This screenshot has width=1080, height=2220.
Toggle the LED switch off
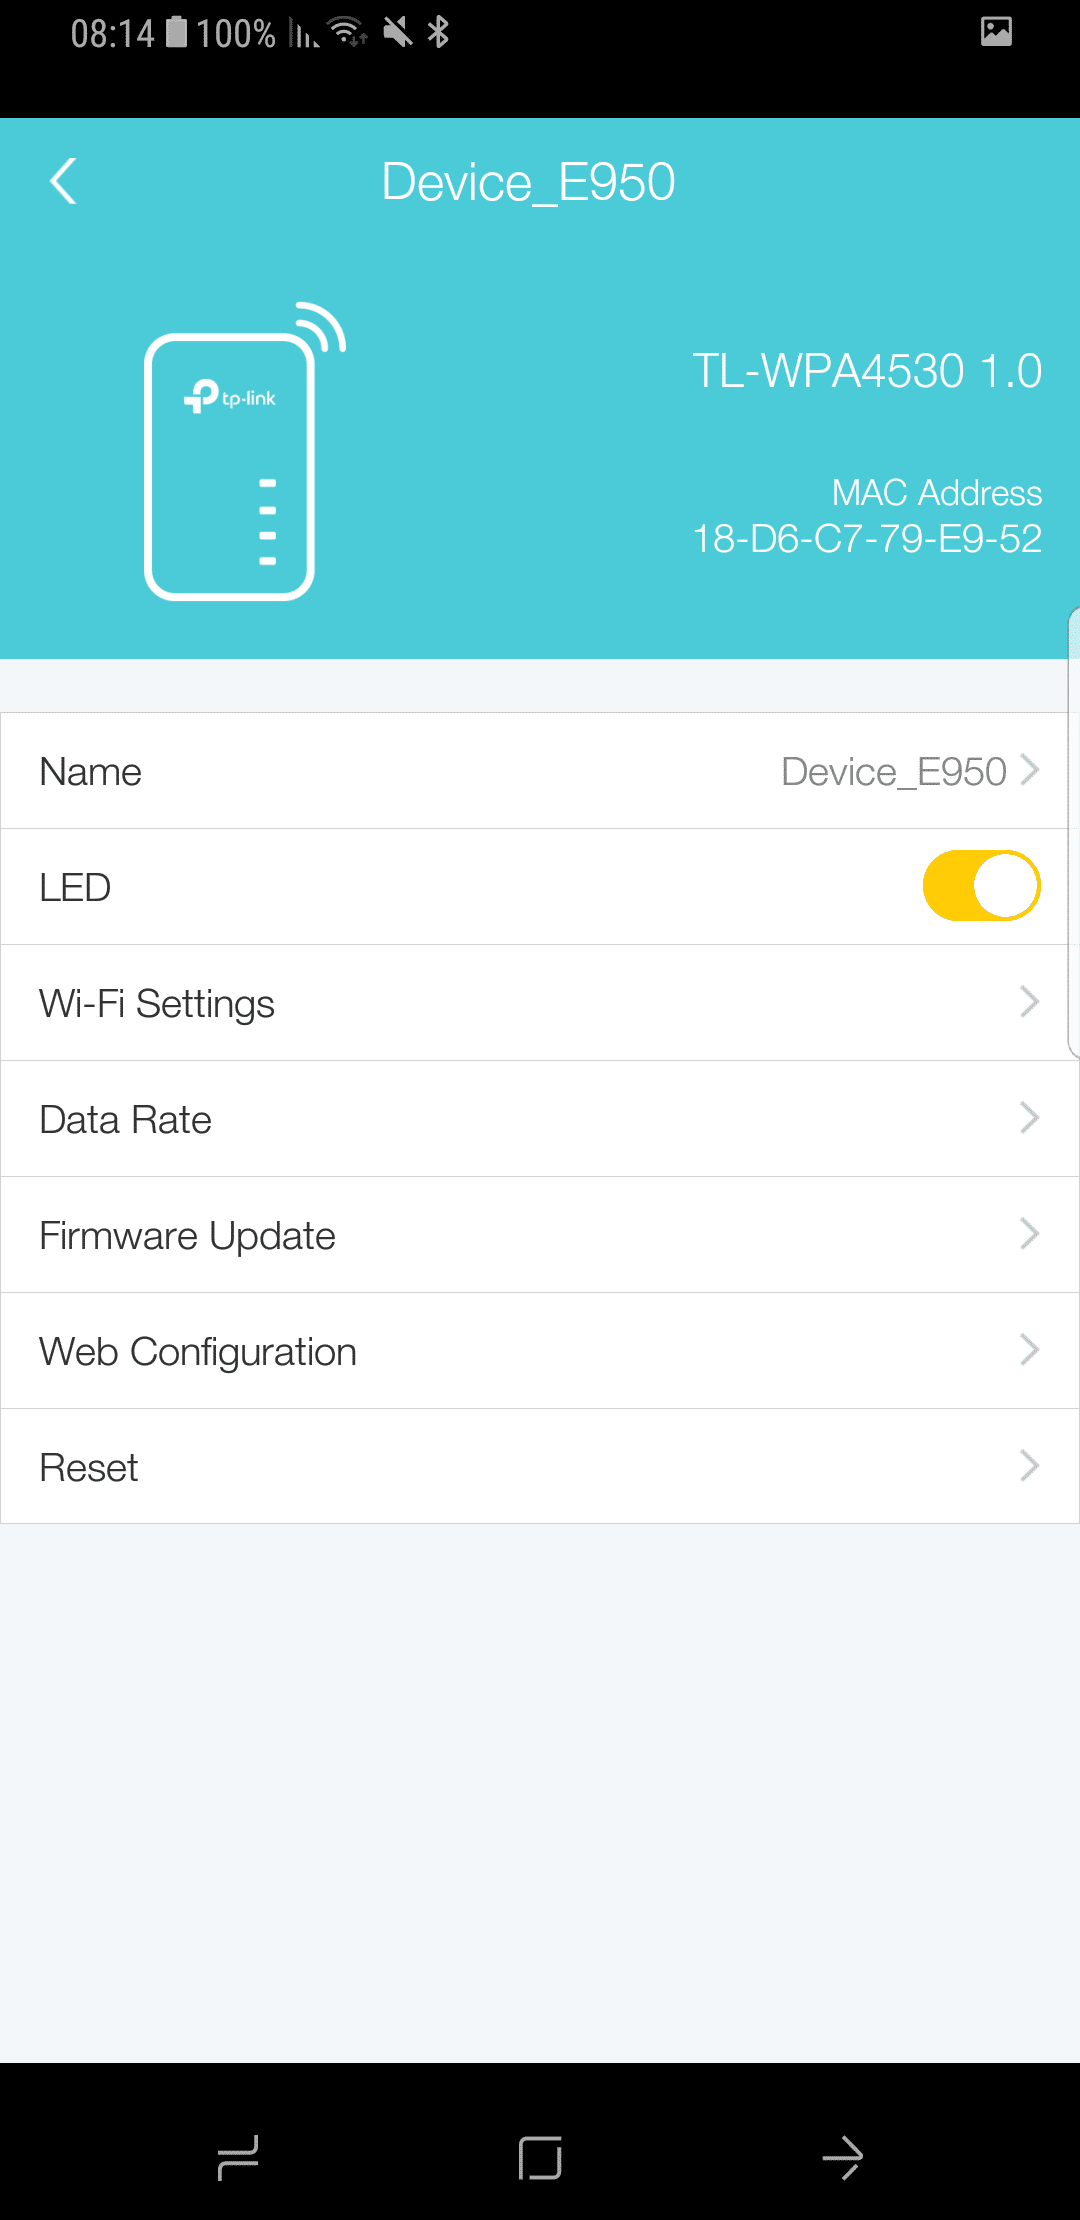point(981,886)
